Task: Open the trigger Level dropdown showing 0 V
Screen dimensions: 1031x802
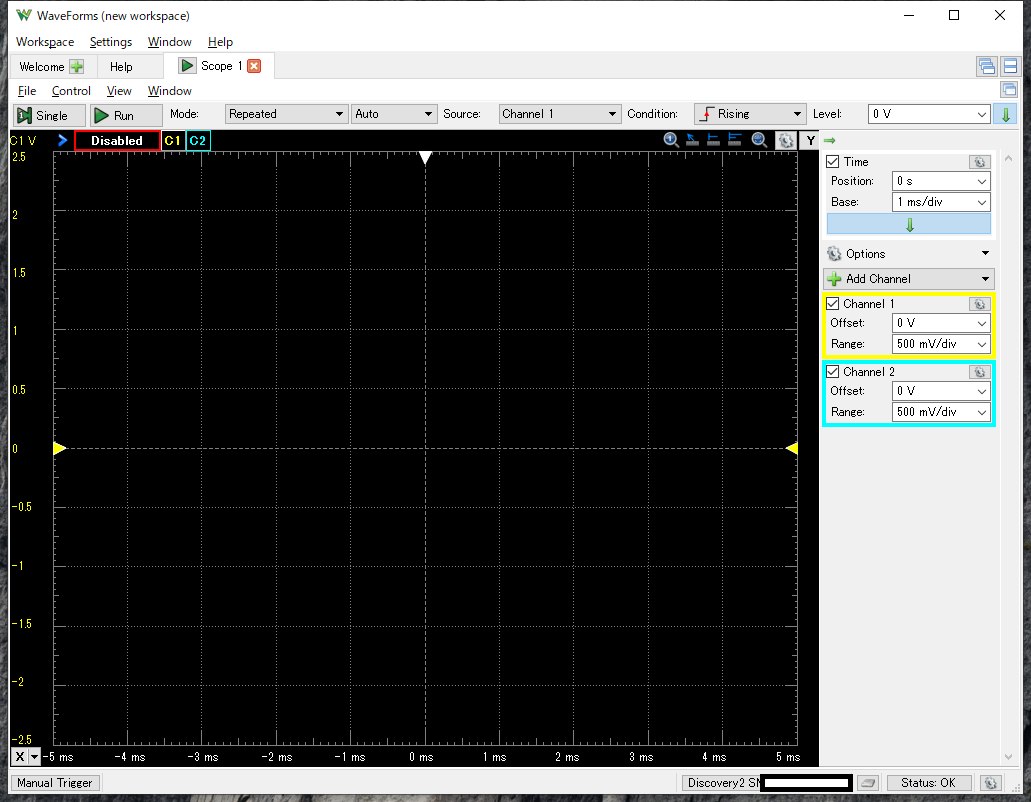Action: (x=929, y=114)
